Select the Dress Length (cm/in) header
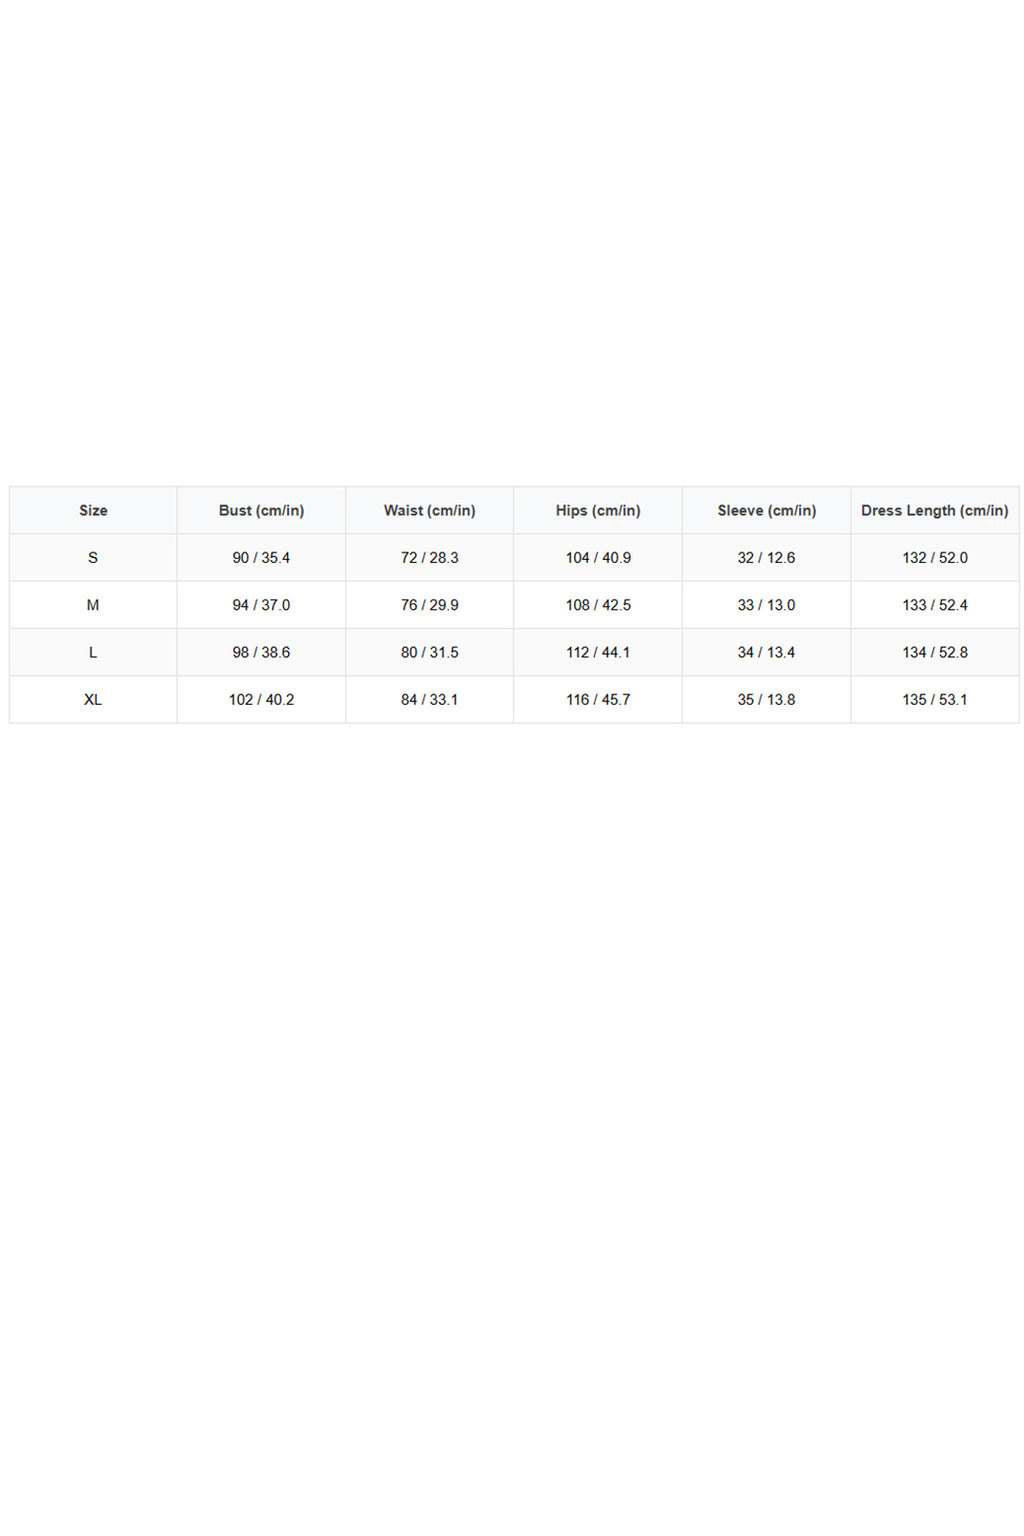The height and width of the screenshot is (1536, 1024). click(935, 510)
